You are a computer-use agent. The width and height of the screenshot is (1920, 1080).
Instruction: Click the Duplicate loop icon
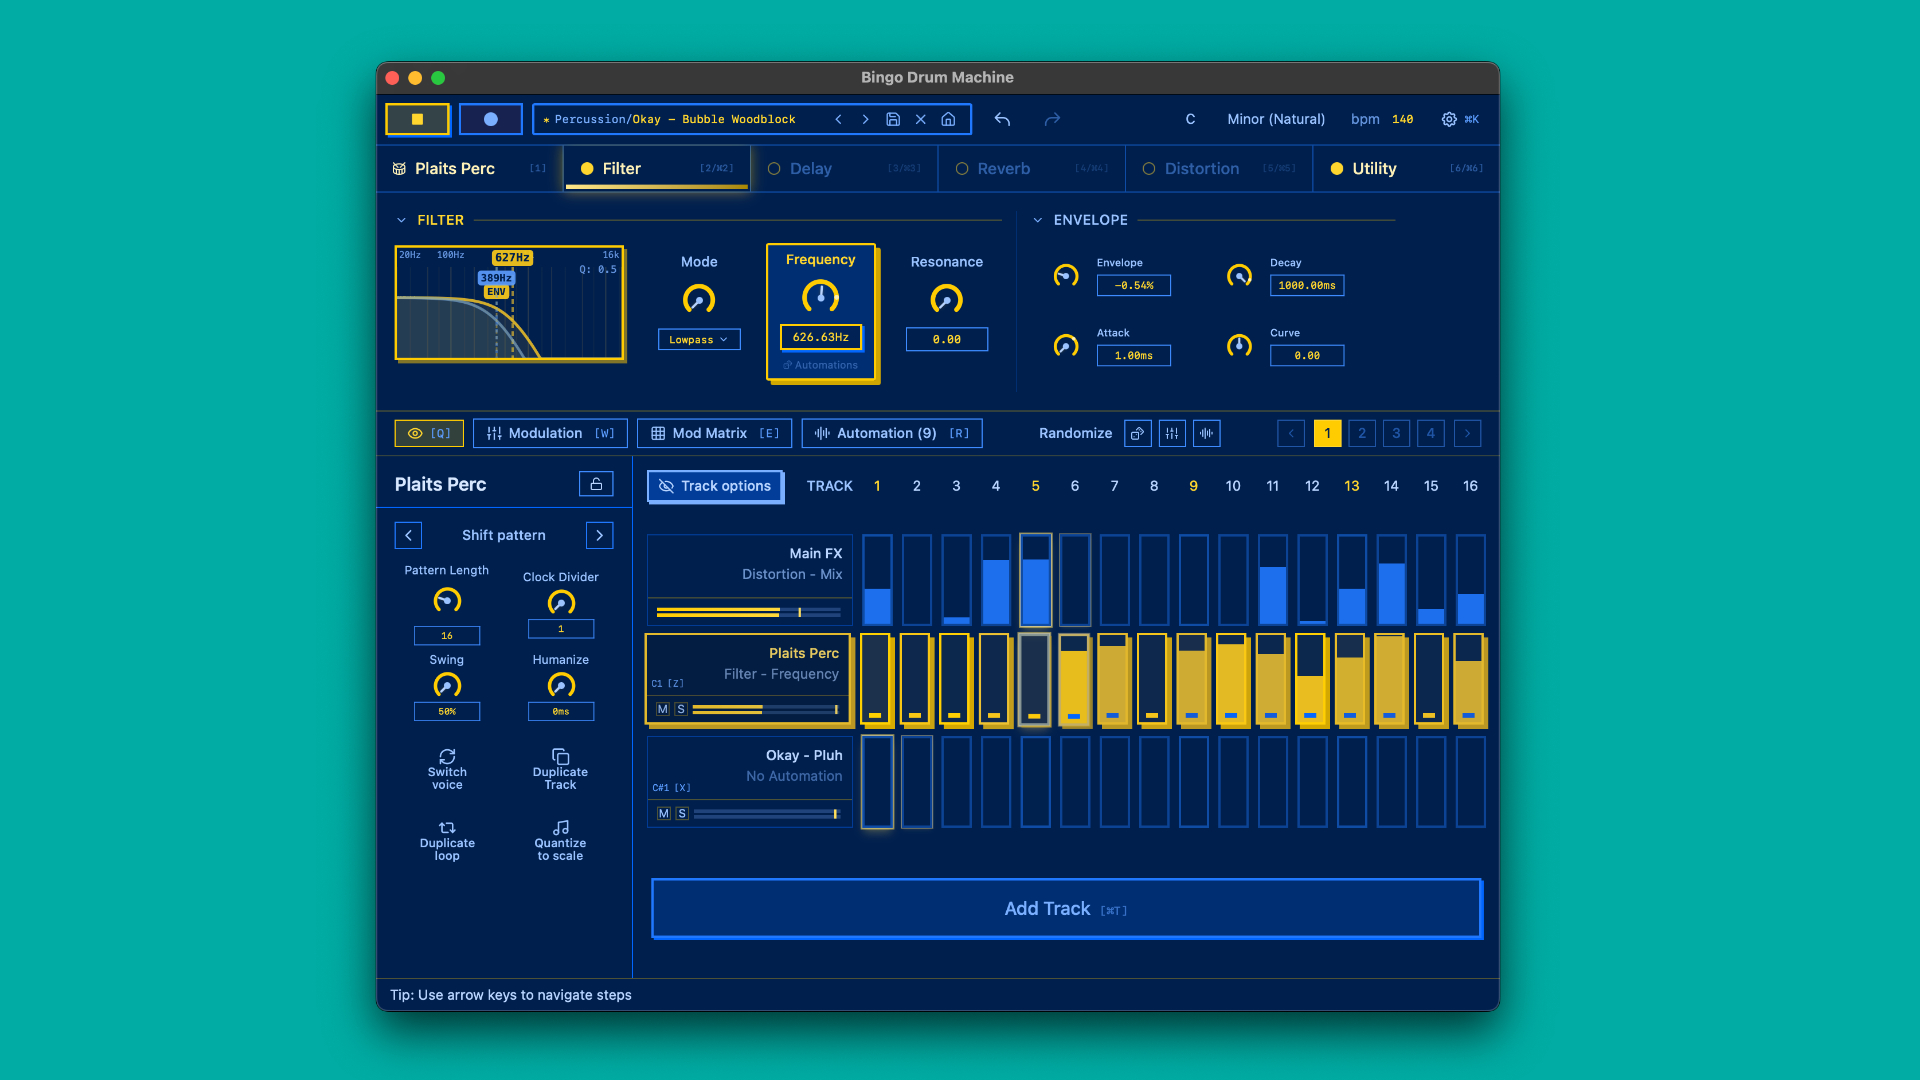447,828
